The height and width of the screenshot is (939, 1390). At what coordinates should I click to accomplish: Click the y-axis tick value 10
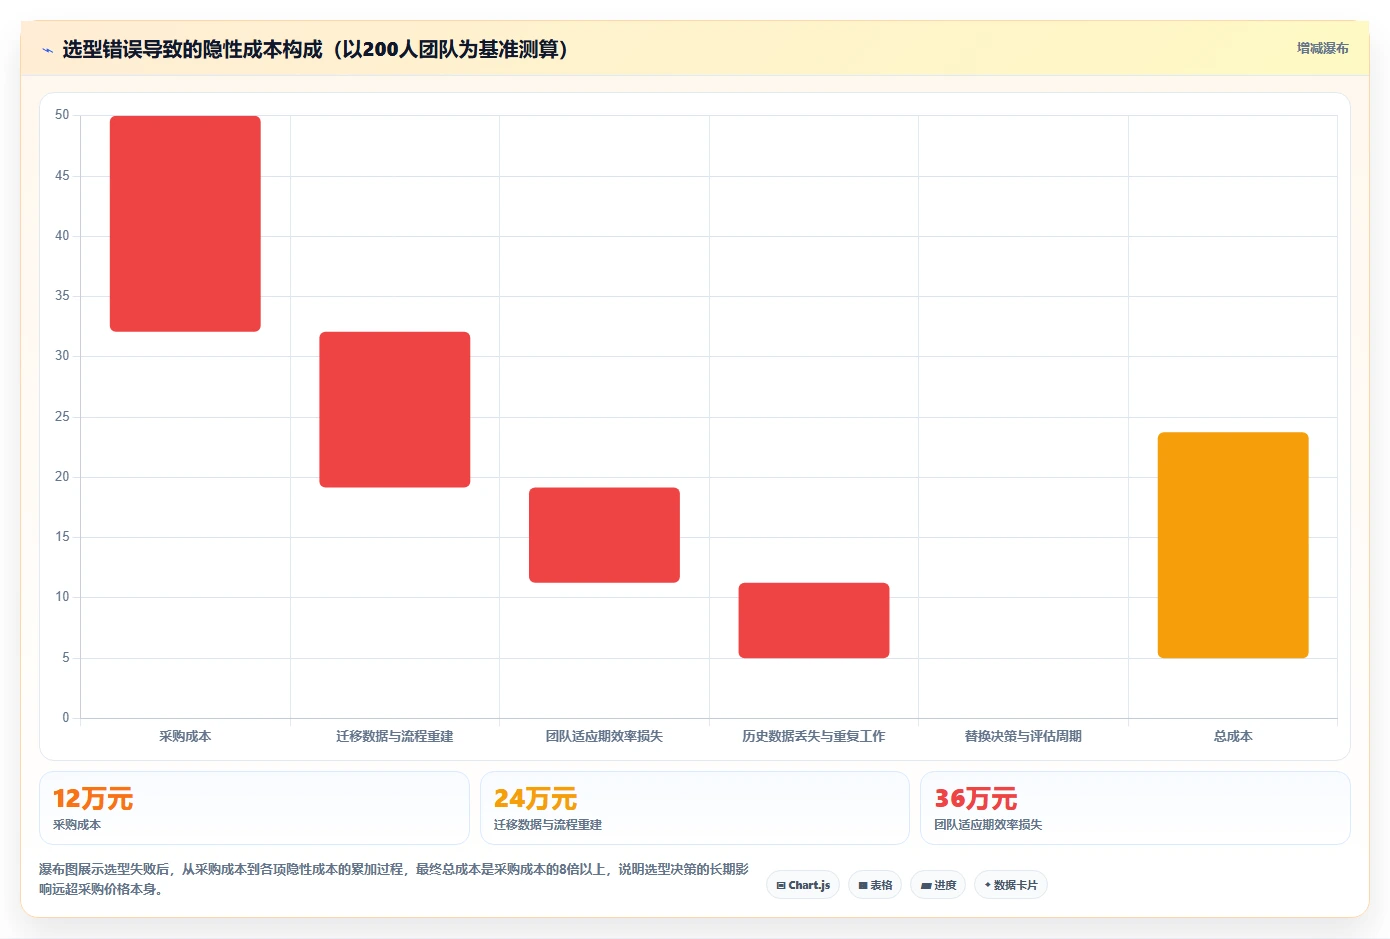62,597
